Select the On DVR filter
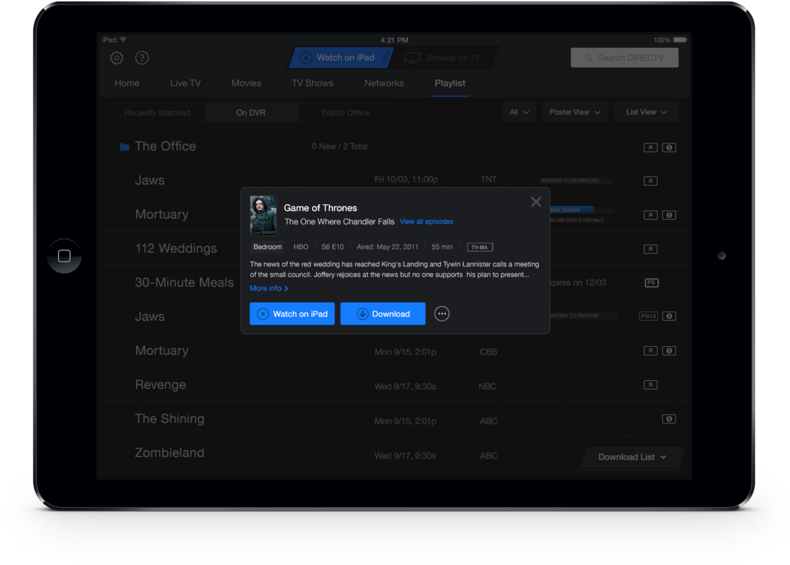Image resolution: width=790 pixels, height=565 pixels. (251, 112)
